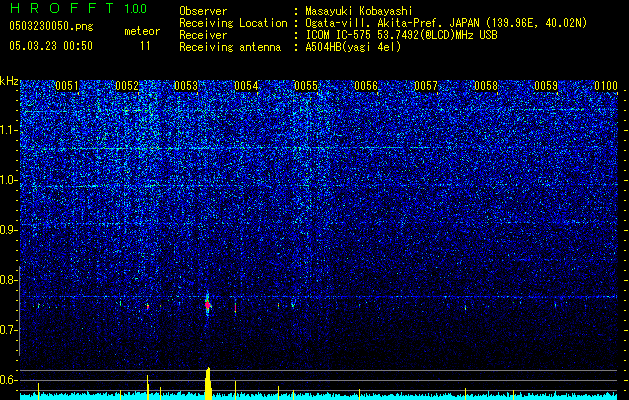This screenshot has width=629, height=400.
Task: Click the 0.9 frequency axis label
Action: [8, 230]
